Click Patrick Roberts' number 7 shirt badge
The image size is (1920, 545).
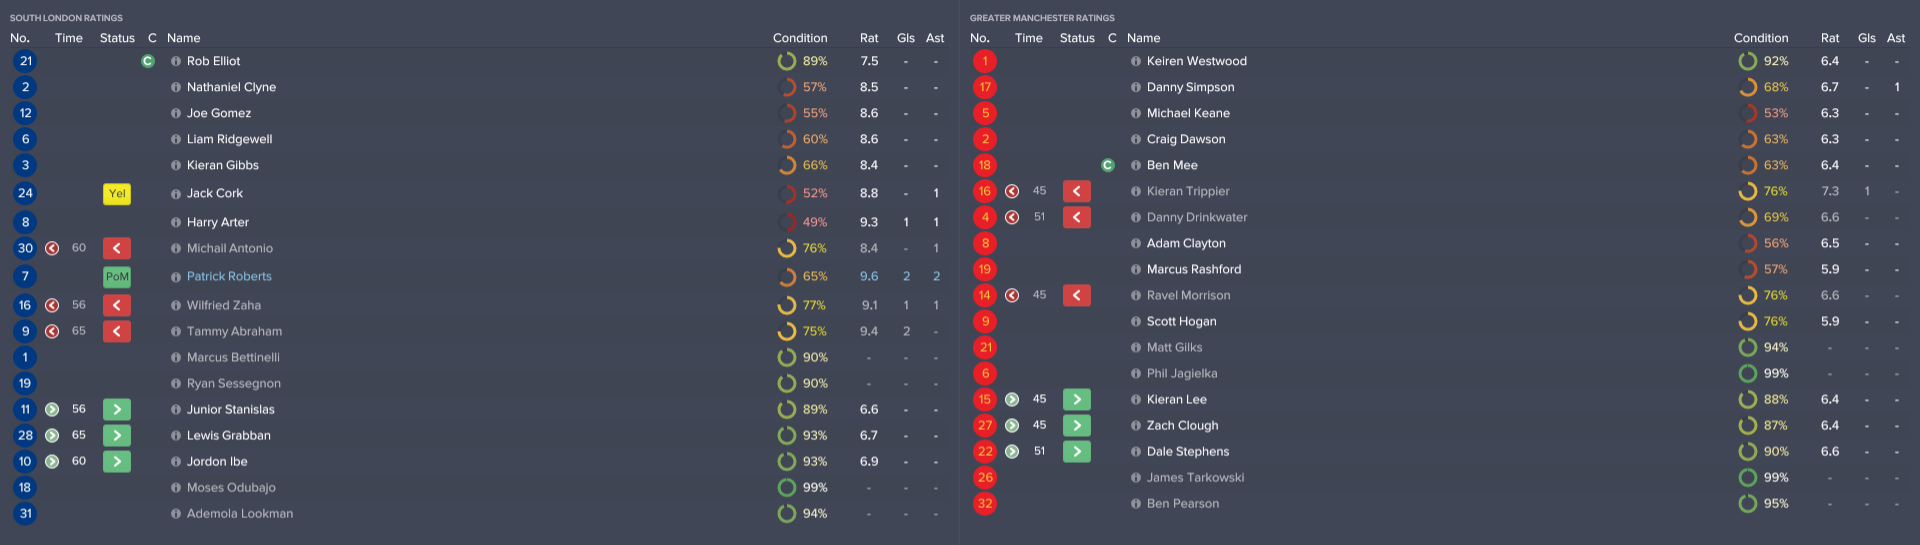(25, 276)
